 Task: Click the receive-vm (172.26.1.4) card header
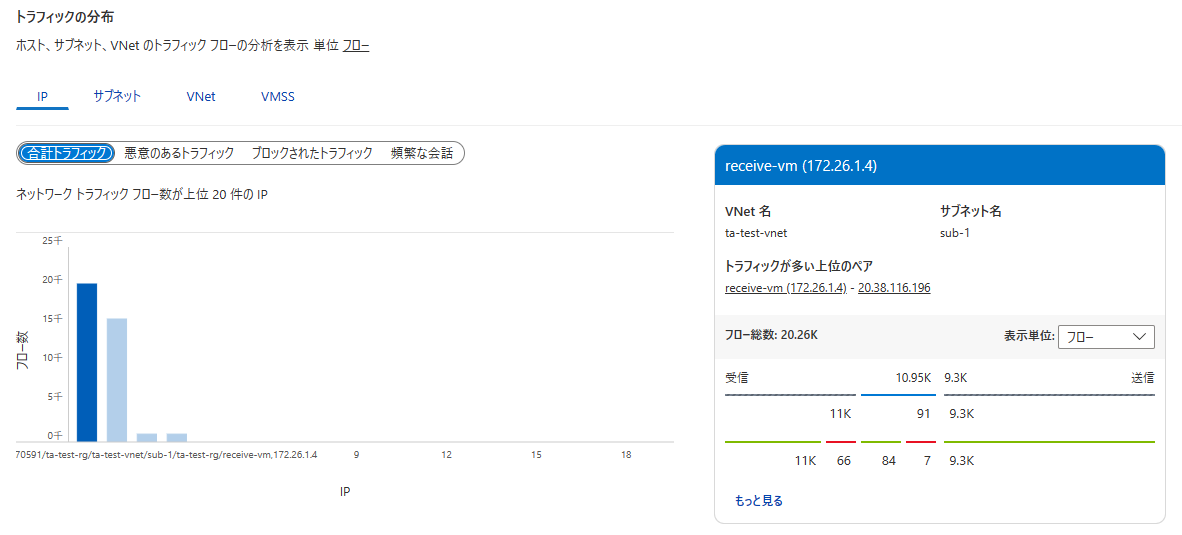[939, 166]
